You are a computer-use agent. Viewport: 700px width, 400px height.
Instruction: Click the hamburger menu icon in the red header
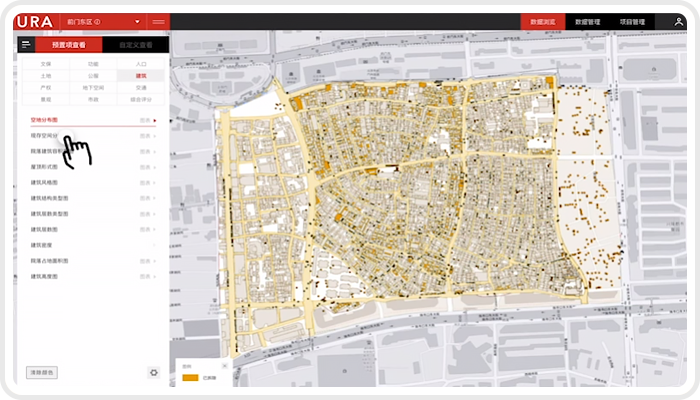click(158, 21)
